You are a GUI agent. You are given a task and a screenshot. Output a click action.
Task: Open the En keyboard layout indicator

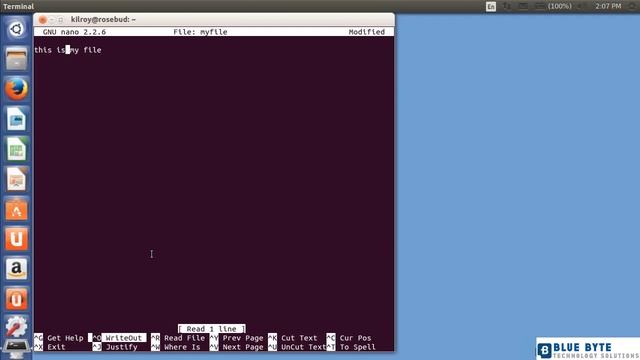point(491,6)
